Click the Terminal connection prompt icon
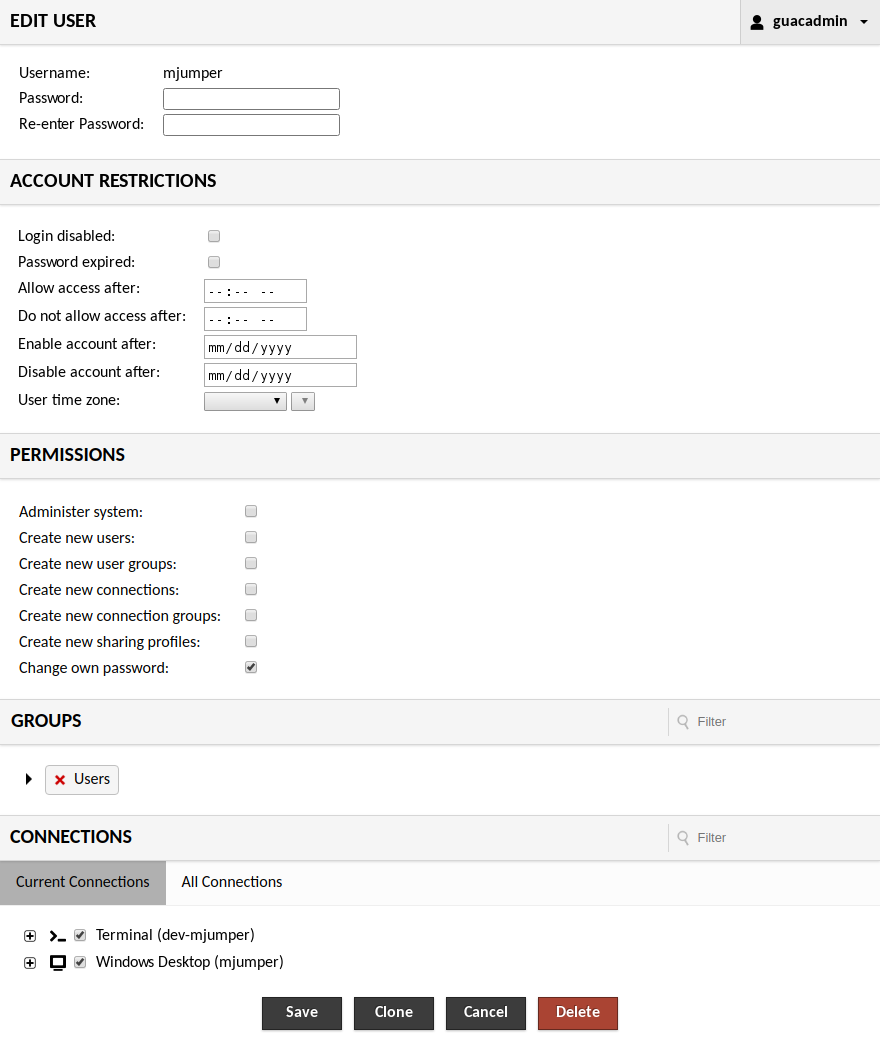Screen dimensions: 880x1050 pyautogui.click(x=58, y=936)
